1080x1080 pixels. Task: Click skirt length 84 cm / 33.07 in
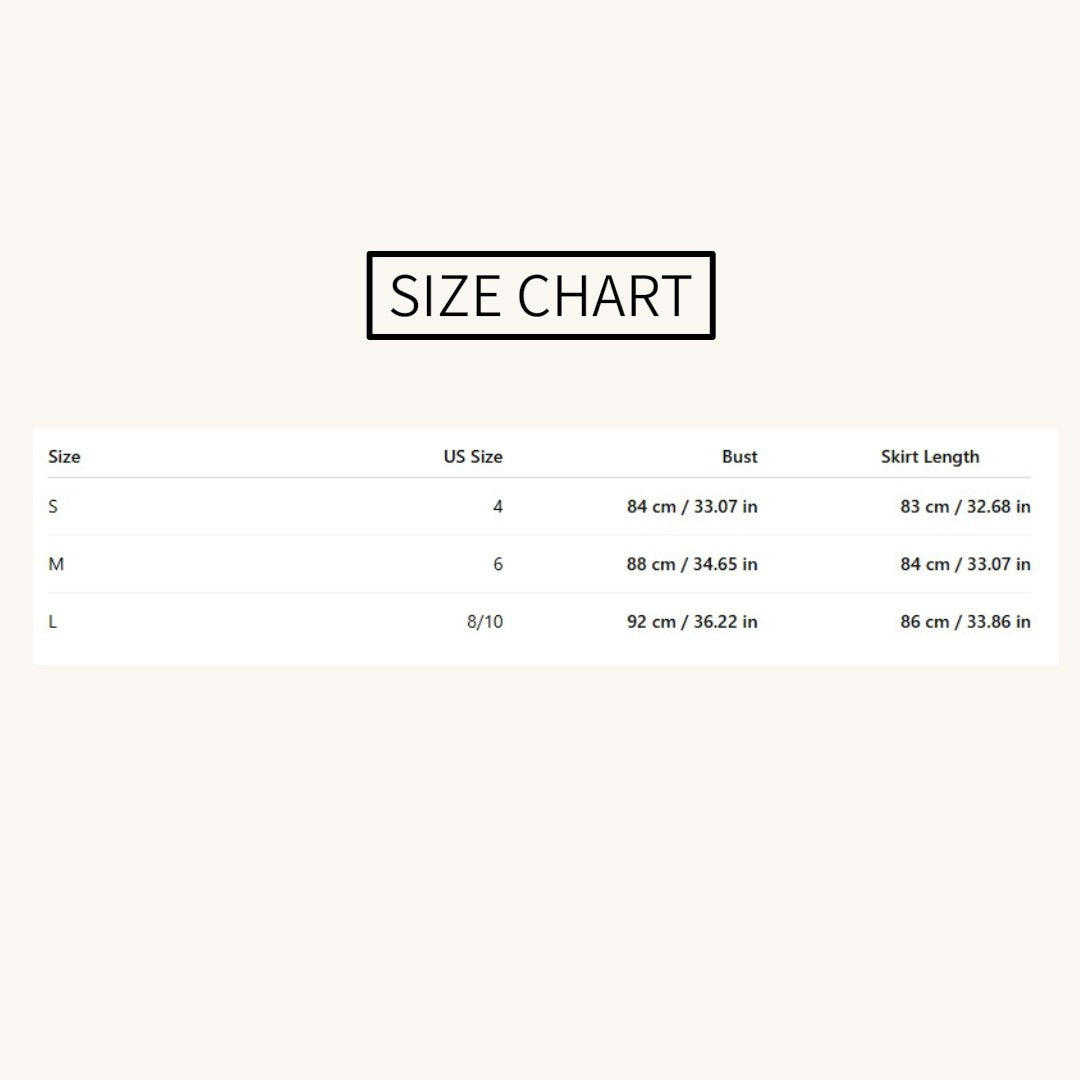tap(965, 564)
